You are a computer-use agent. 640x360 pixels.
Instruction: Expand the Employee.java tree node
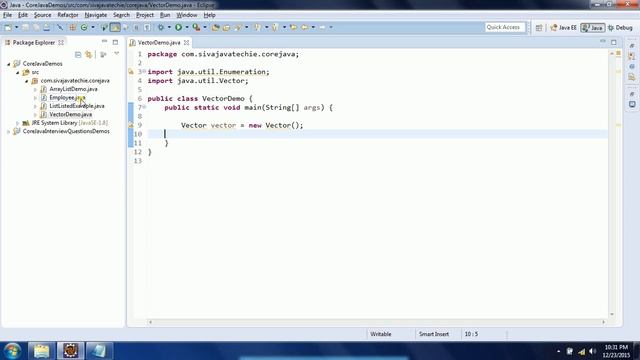[x=36, y=98]
